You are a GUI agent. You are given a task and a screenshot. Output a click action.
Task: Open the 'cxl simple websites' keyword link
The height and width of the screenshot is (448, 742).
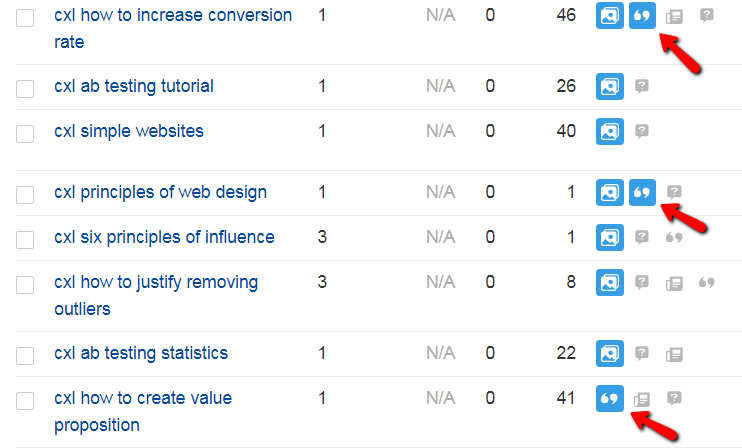pos(129,131)
